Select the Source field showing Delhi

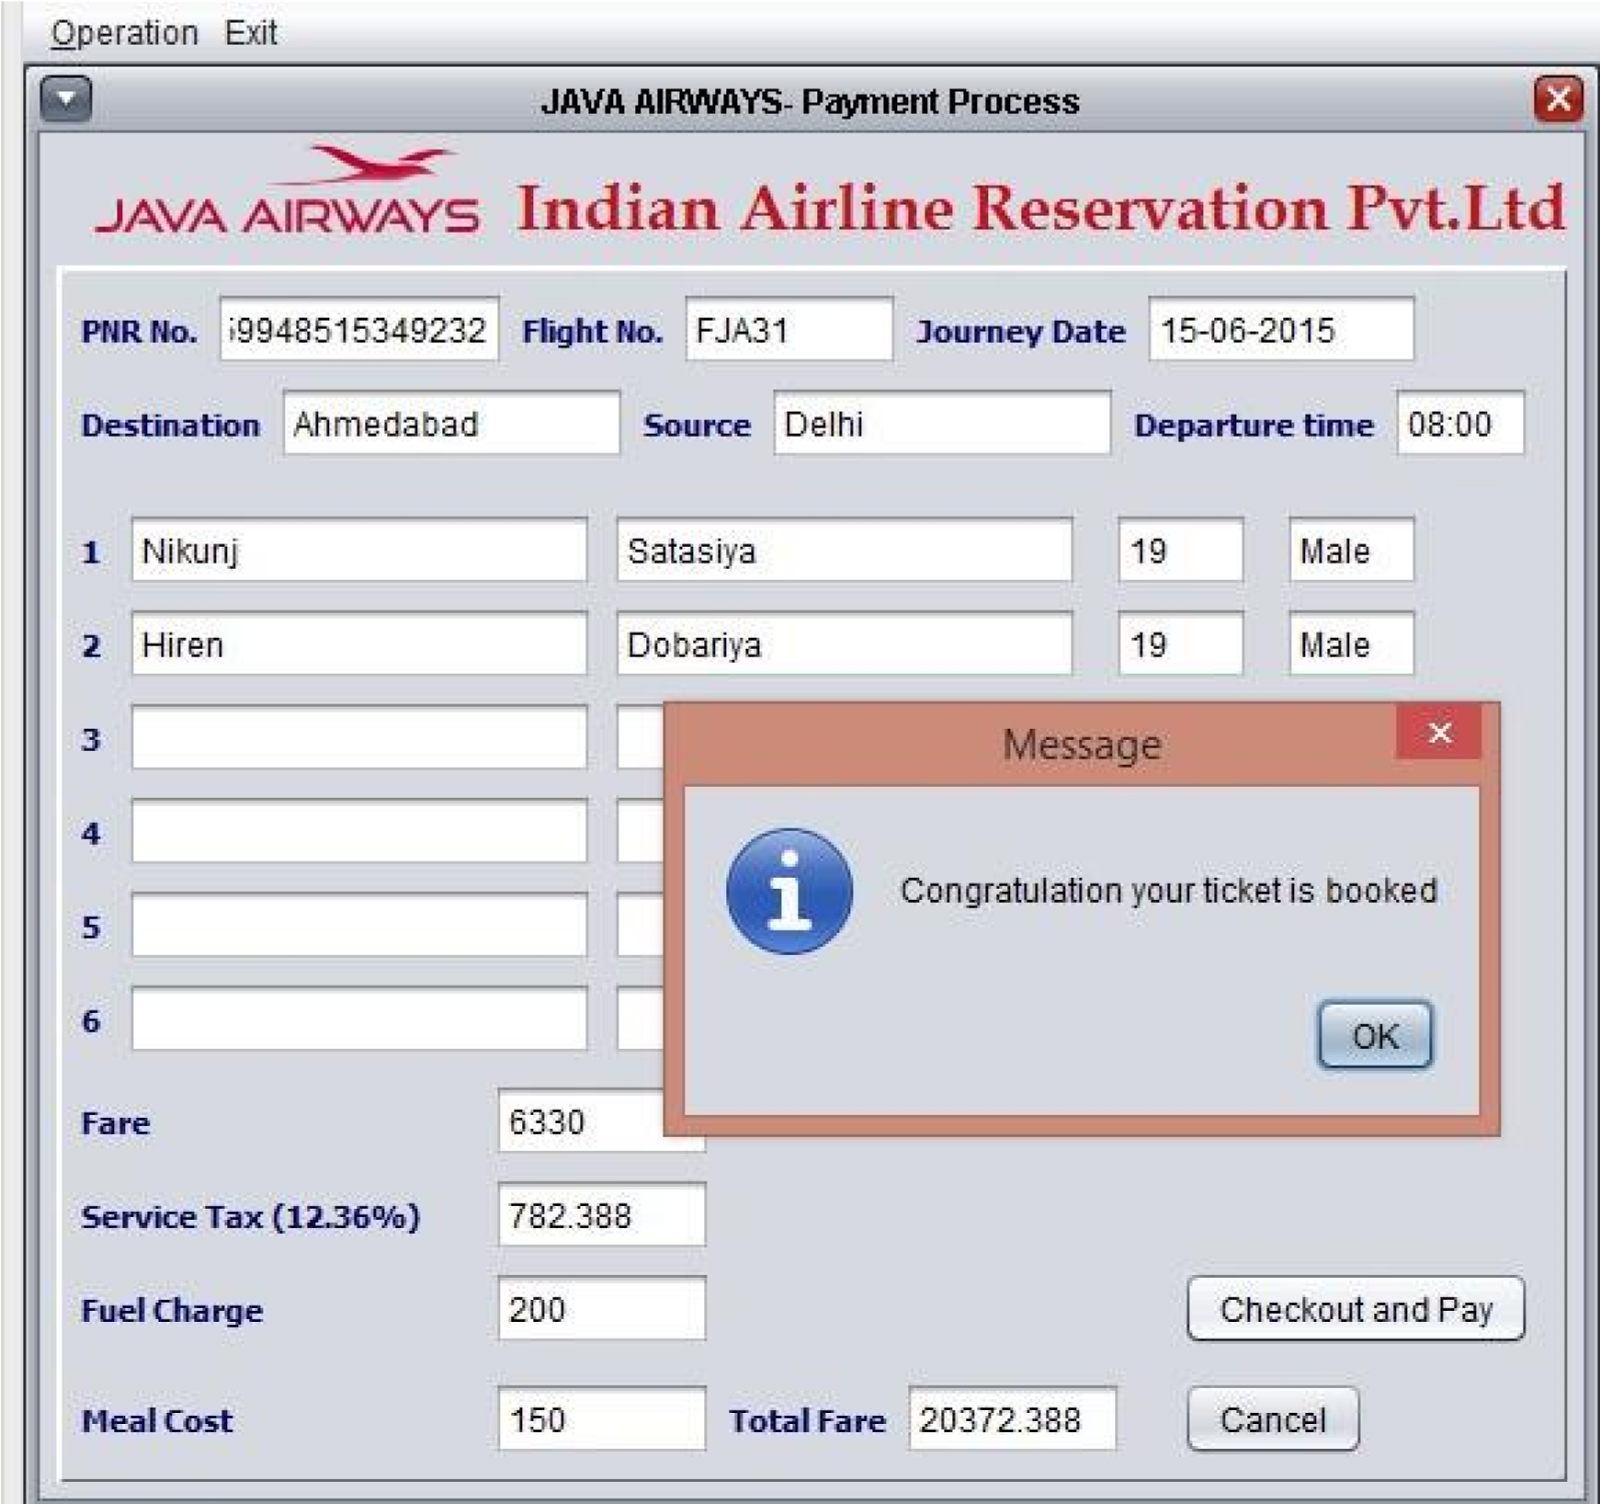pyautogui.click(x=940, y=424)
